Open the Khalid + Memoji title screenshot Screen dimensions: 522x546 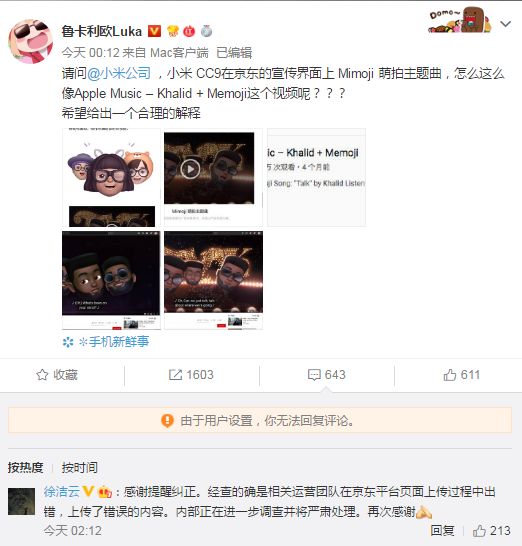click(x=316, y=177)
